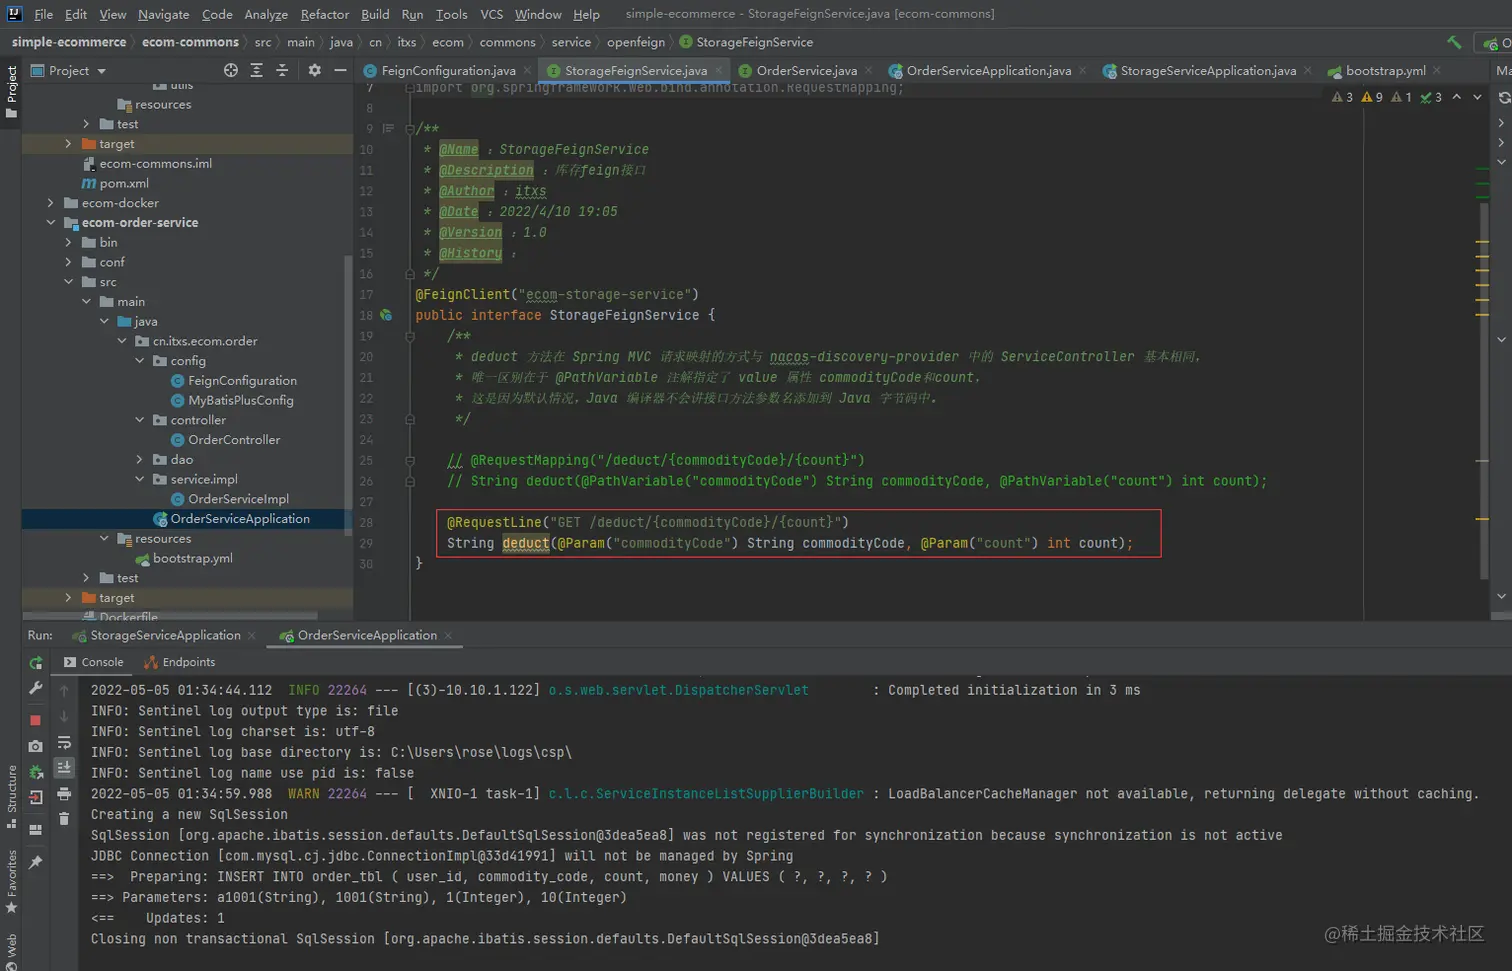Image resolution: width=1512 pixels, height=971 pixels.
Task: Toggle soft-wrap in the console
Action: 64,742
